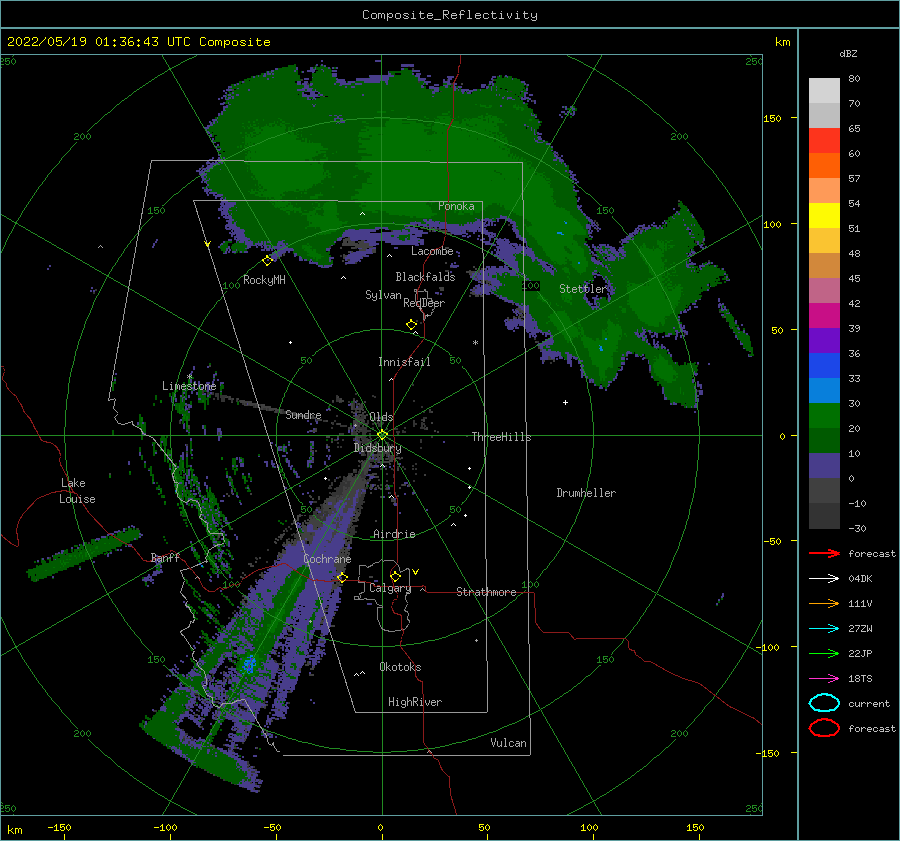Screen dimensions: 900x841
Task: Click the Calgary city label
Action: click(390, 589)
